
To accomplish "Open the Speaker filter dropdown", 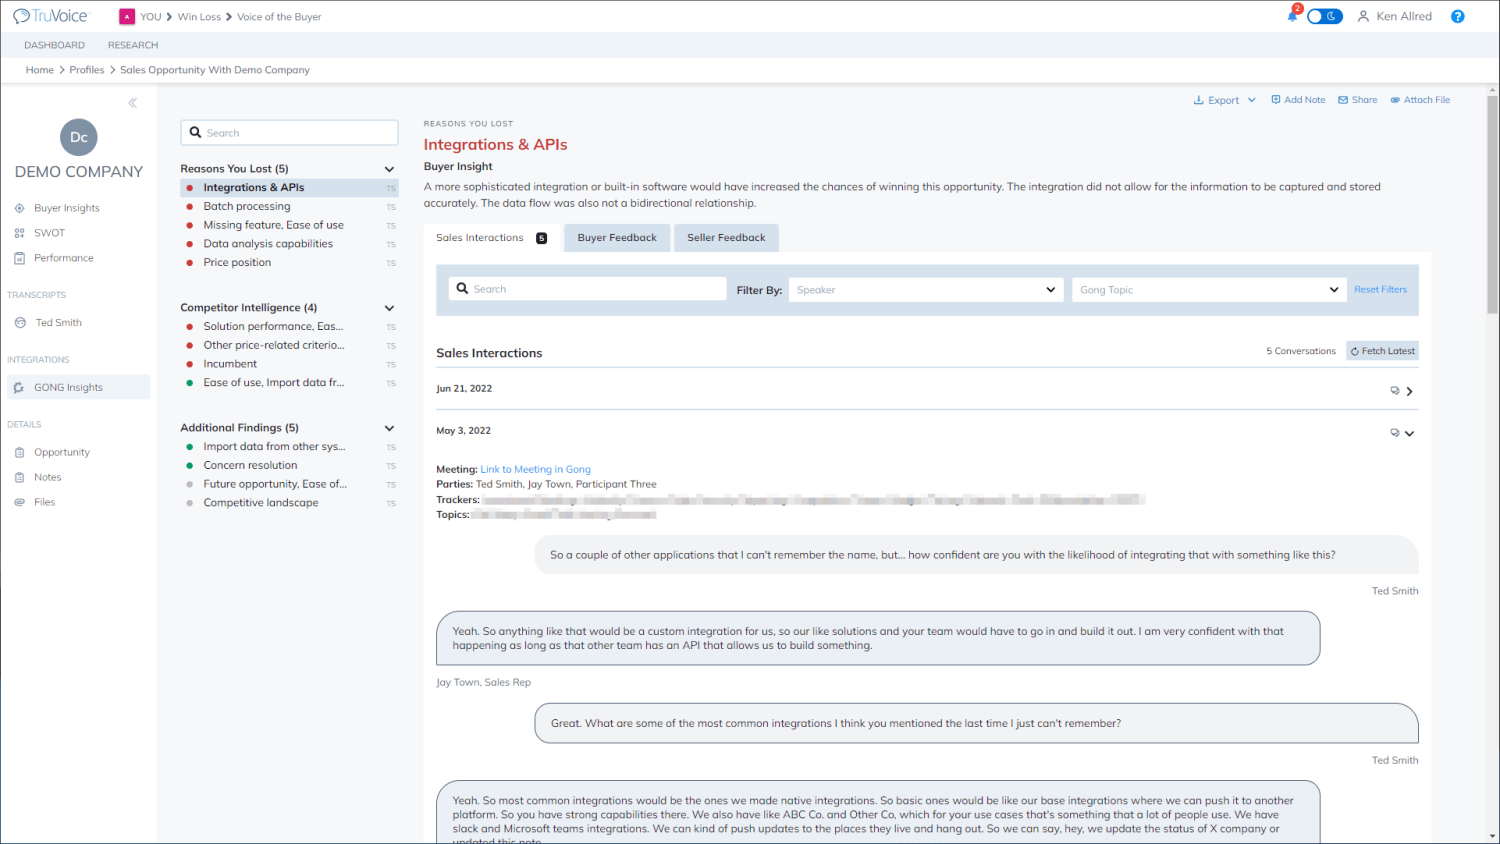I will click(x=925, y=290).
